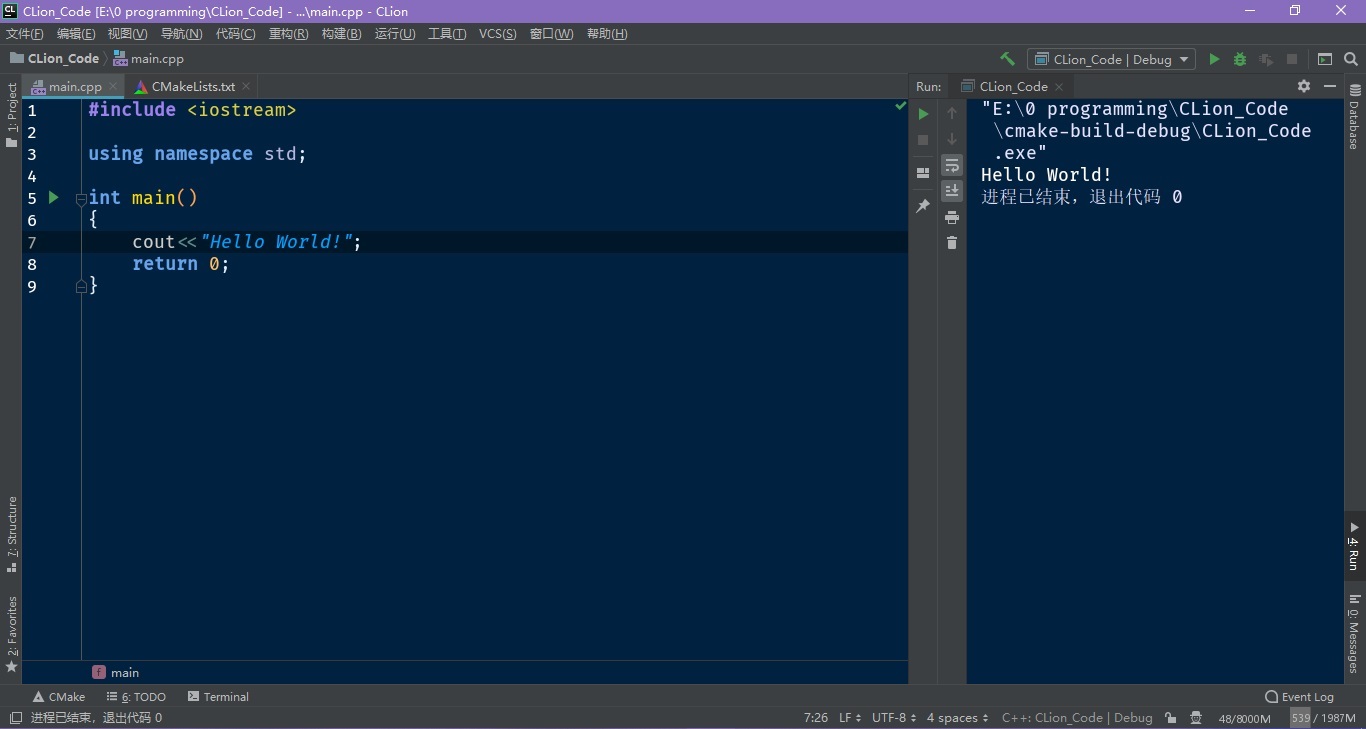Screen dimensions: 1366x729
Task: Click the inspection checkmark in editor corner
Action: [x=900, y=105]
